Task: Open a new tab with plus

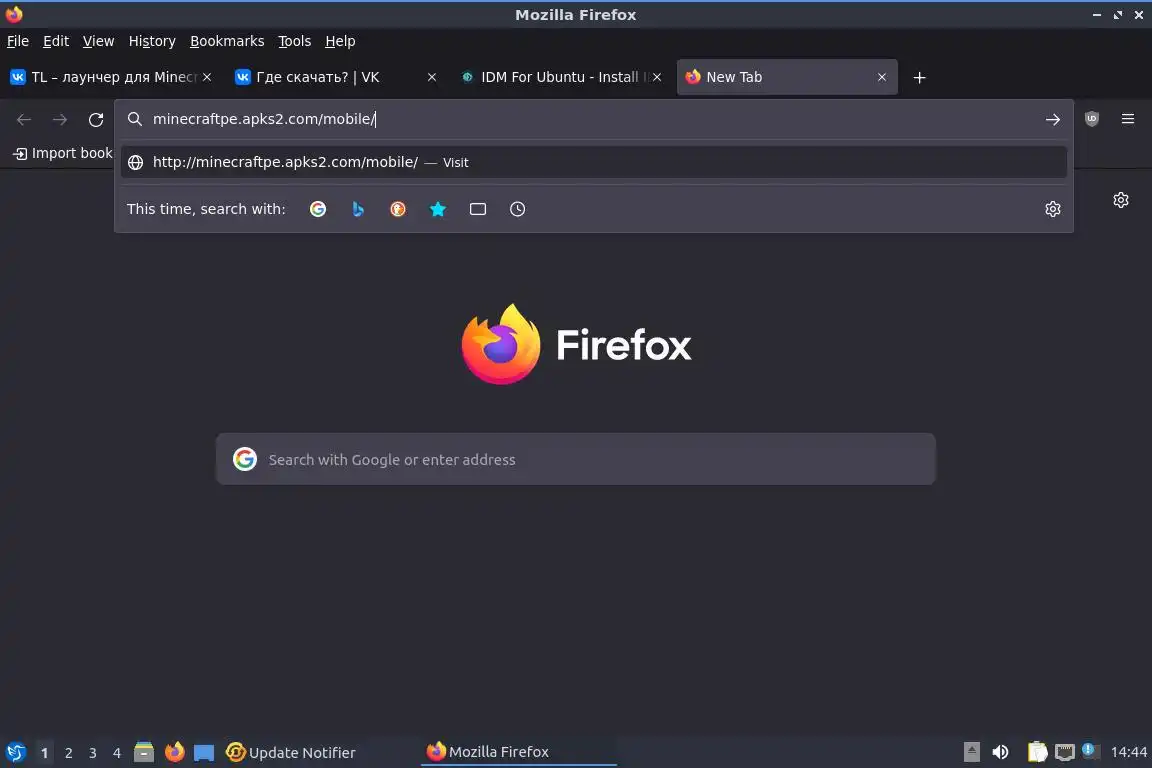Action: pyautogui.click(x=919, y=77)
